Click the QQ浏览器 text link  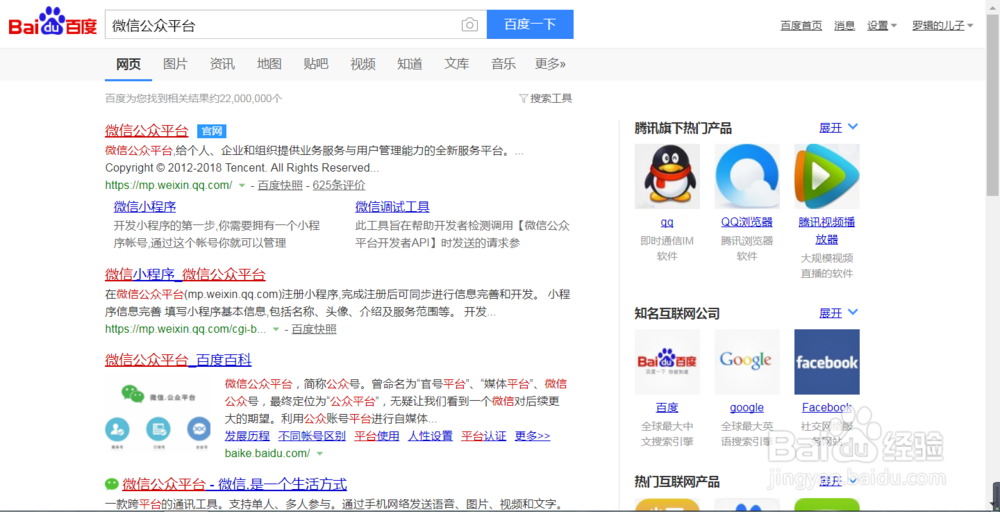click(x=747, y=222)
